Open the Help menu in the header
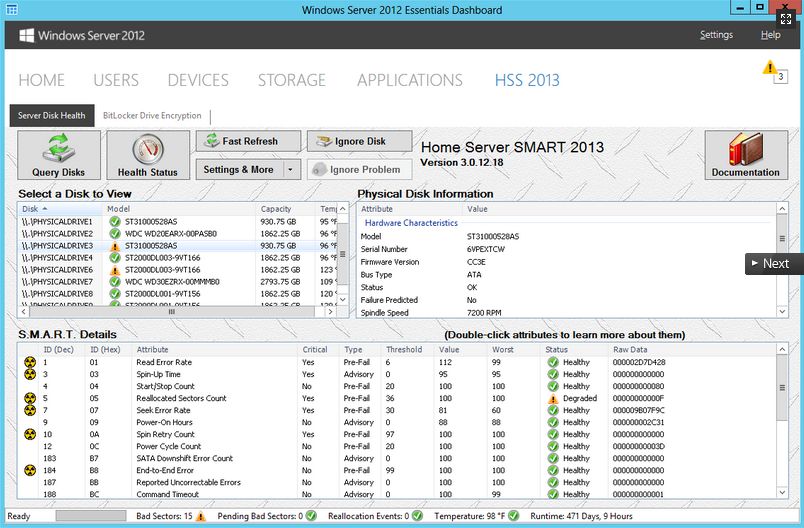Image resolution: width=804 pixels, height=528 pixels. pos(770,35)
